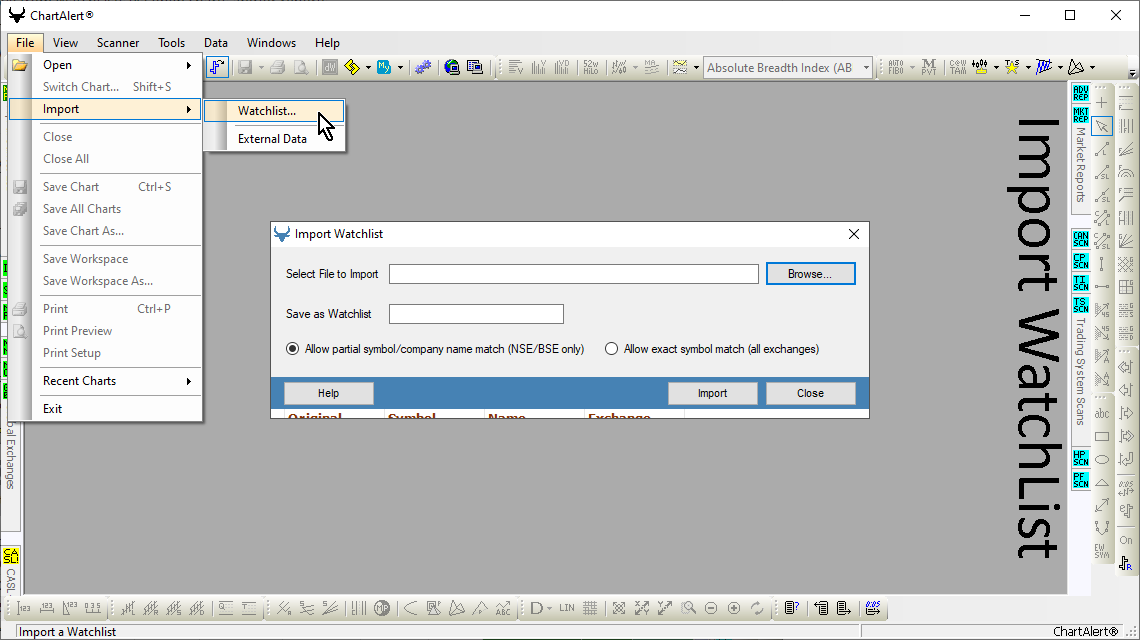The width and height of the screenshot is (1140, 640).
Task: Click the MP circle icon
Action: pyautogui.click(x=382, y=608)
